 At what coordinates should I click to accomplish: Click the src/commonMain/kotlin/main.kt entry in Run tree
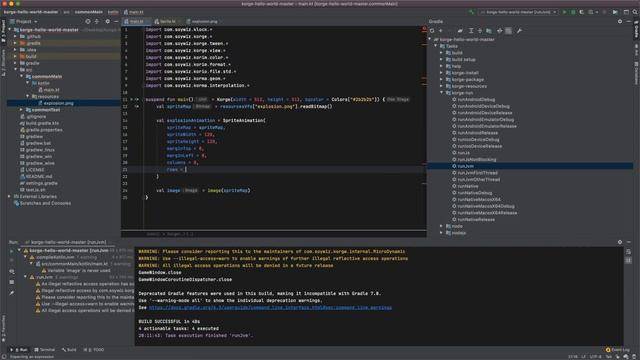point(74,264)
